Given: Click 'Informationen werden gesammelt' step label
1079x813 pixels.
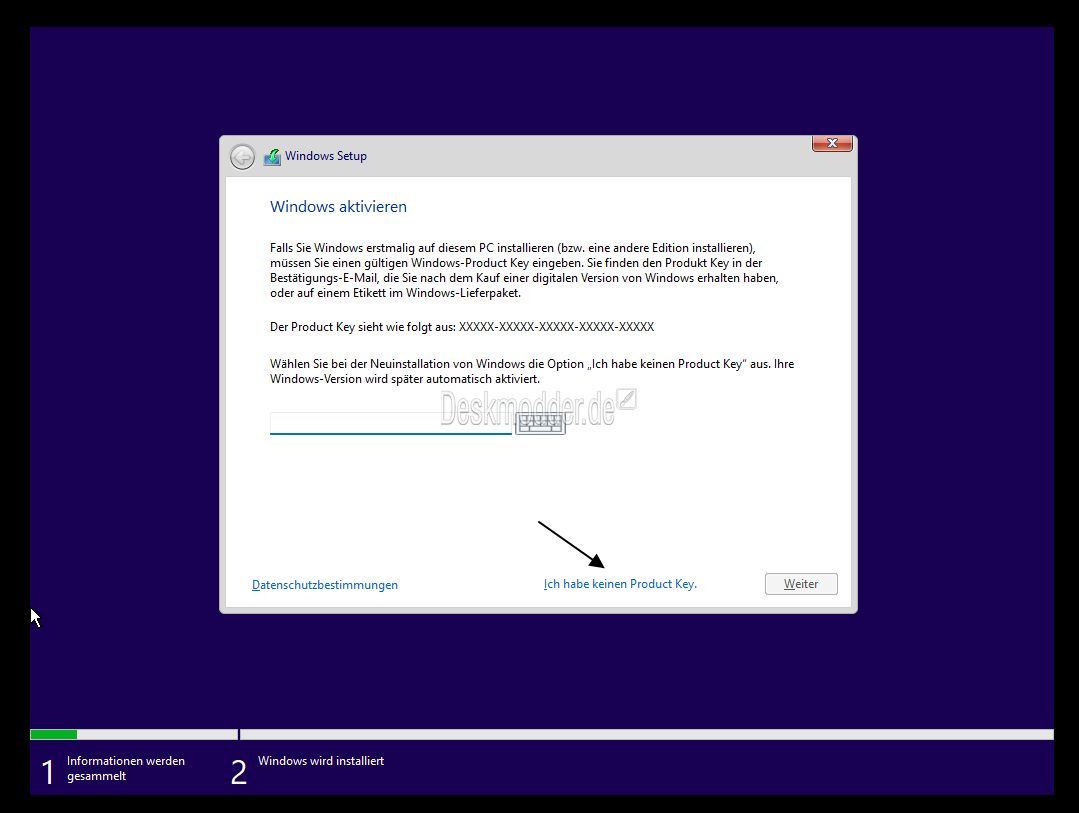Looking at the screenshot, I should (125, 768).
